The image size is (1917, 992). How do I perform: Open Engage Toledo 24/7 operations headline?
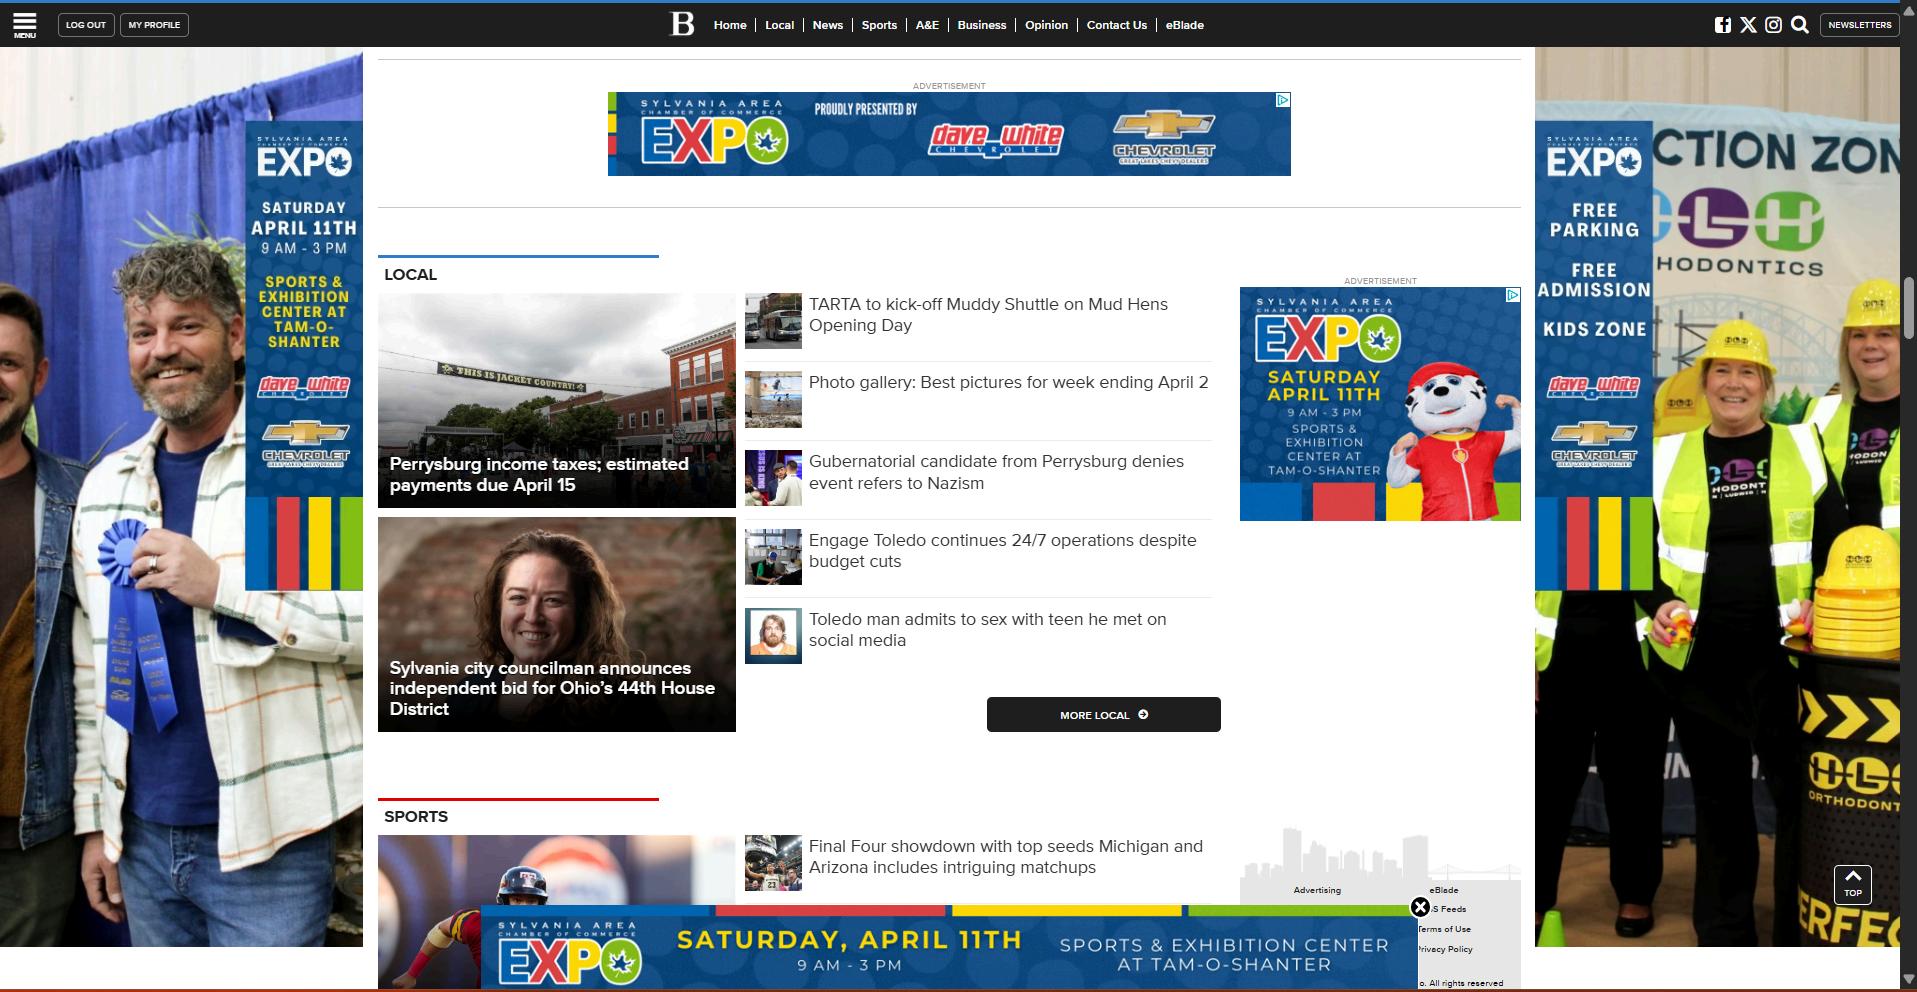(x=1002, y=551)
